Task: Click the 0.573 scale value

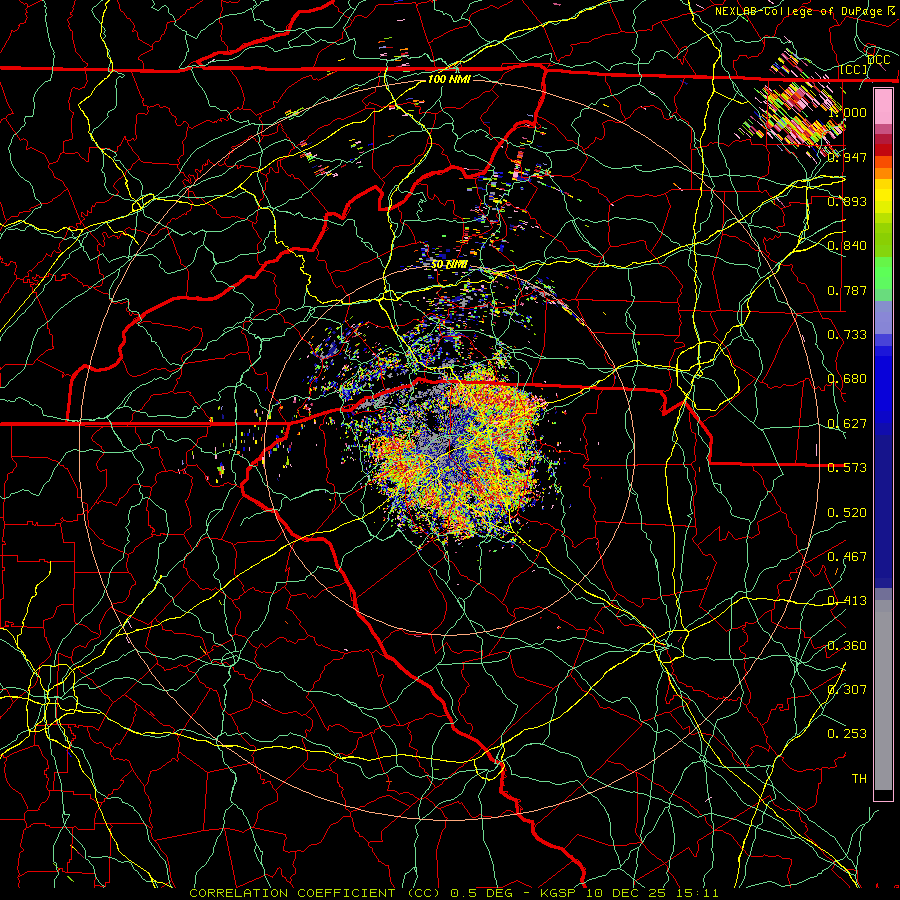Action: [847, 467]
